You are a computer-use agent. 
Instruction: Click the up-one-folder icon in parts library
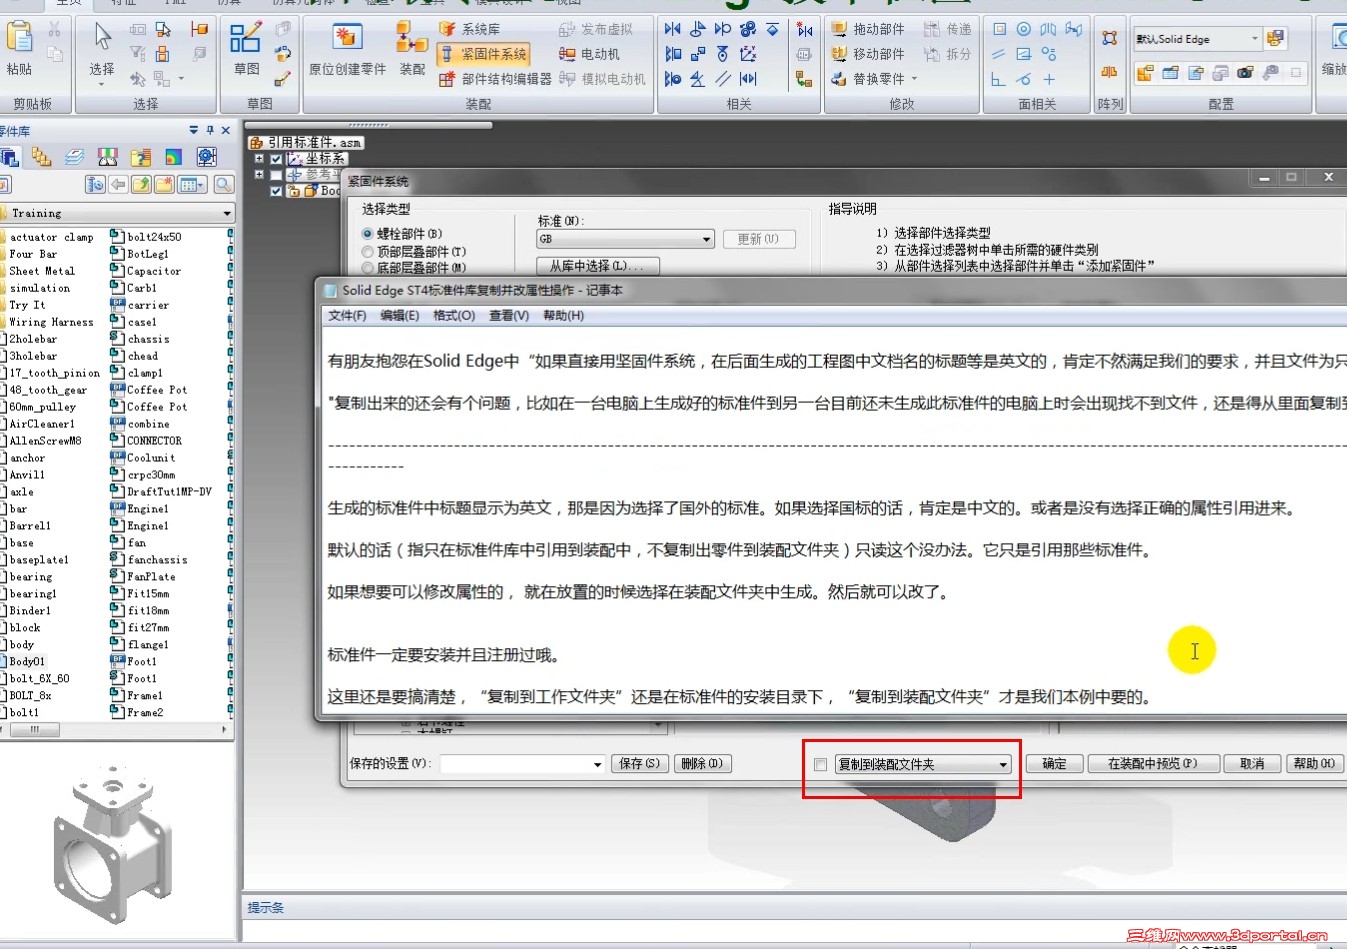tap(141, 184)
